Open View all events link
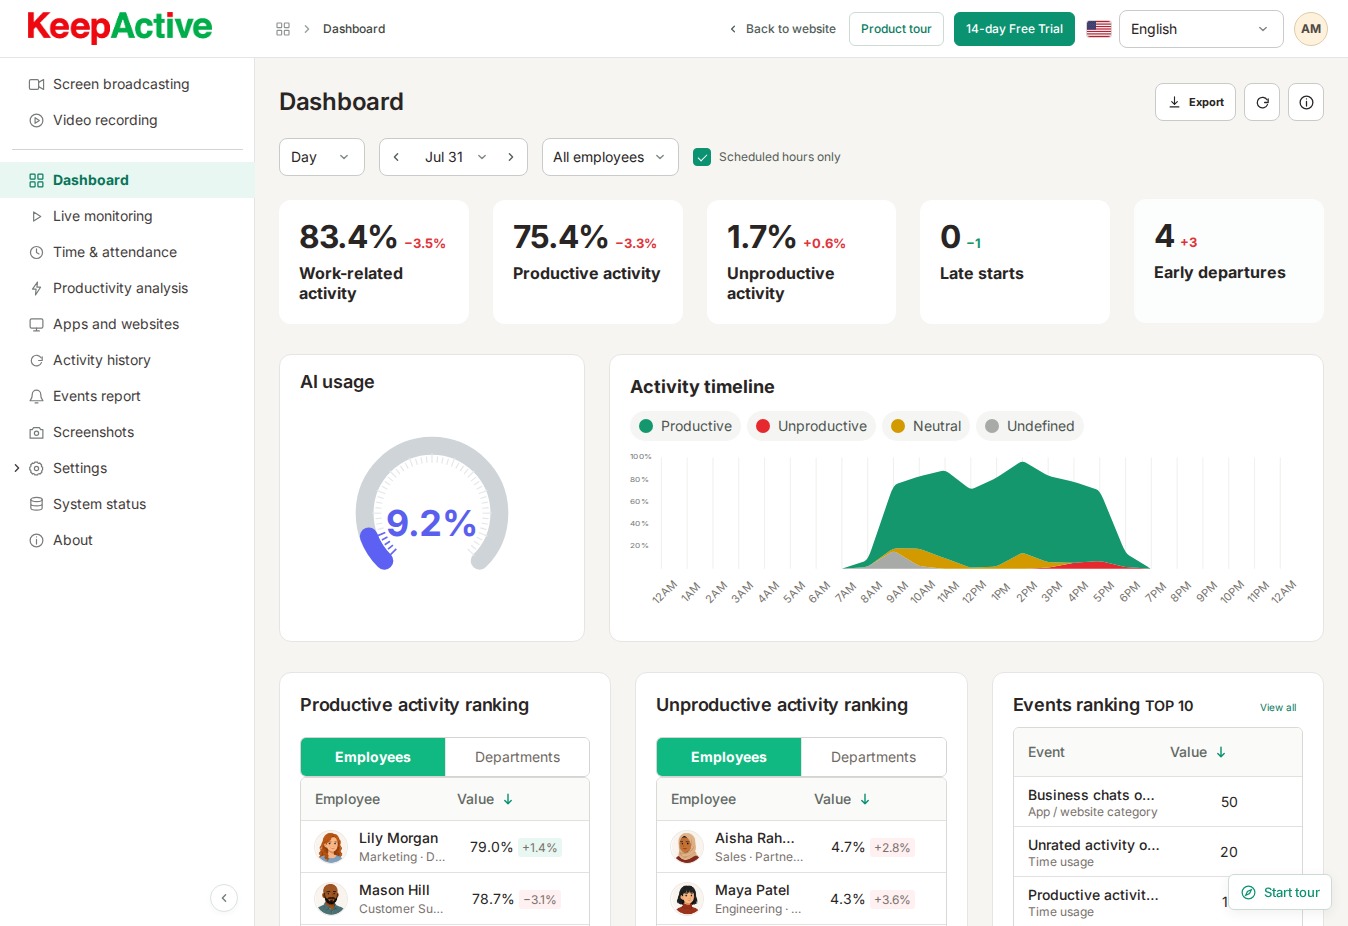The image size is (1348, 926). pyautogui.click(x=1278, y=707)
